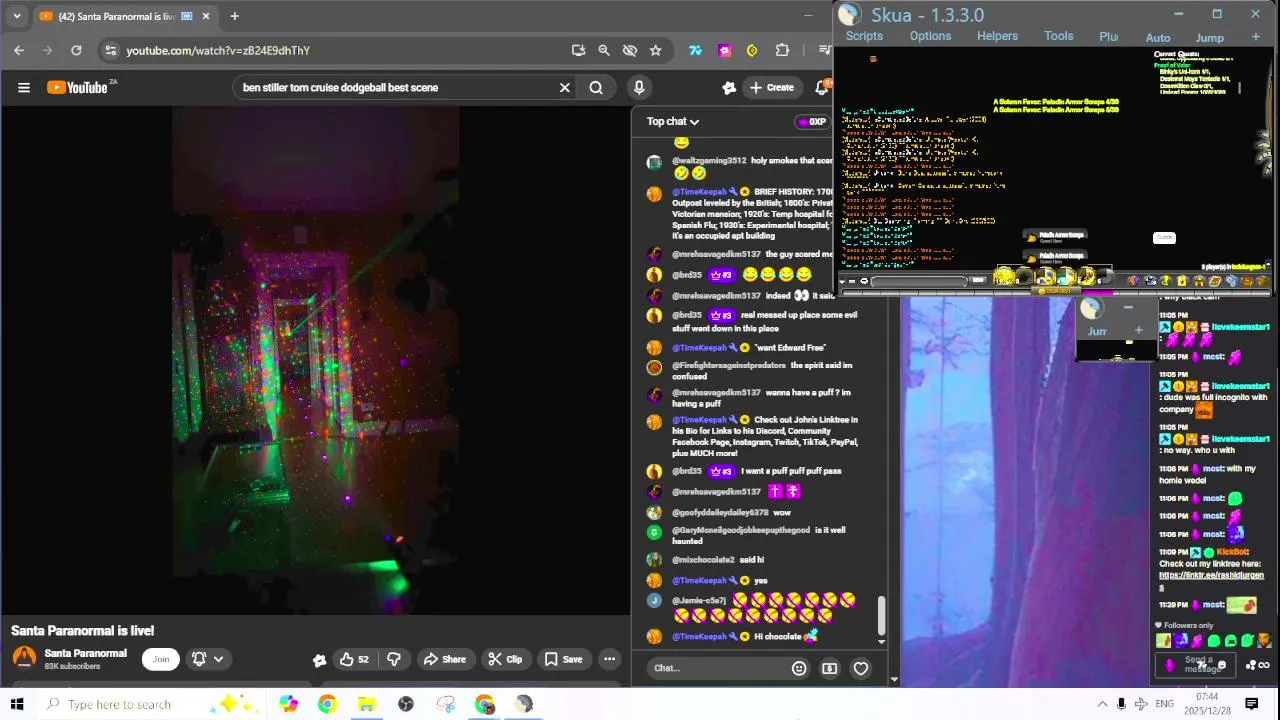Go back in the browser

(19, 50)
